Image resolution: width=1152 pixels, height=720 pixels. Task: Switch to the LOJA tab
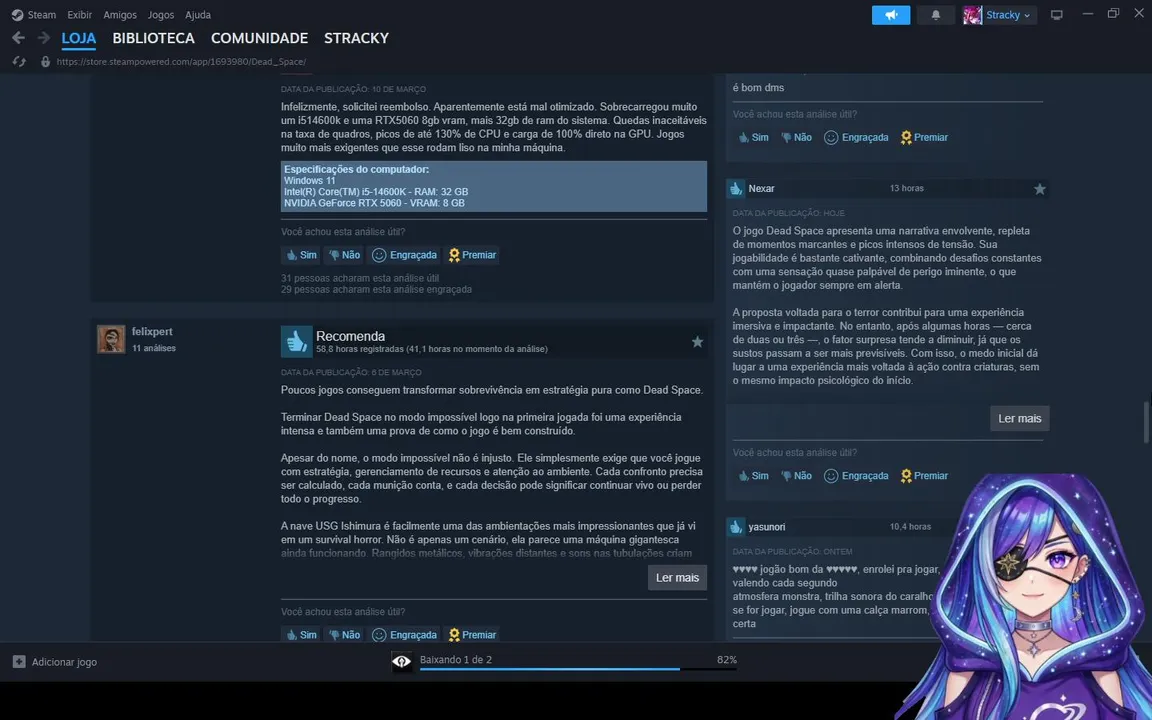point(79,38)
